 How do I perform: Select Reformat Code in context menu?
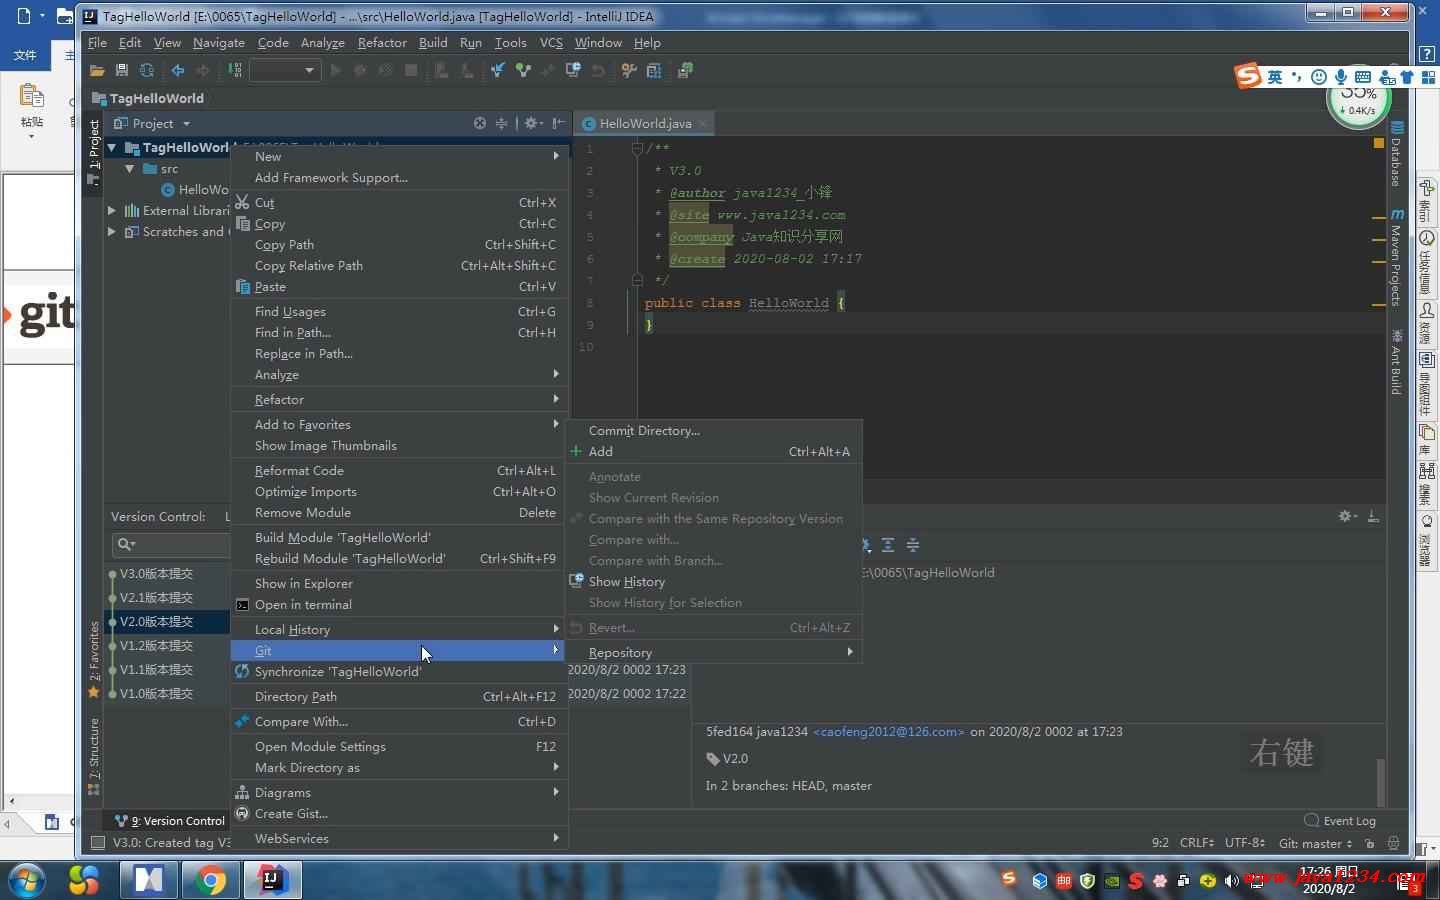(399, 470)
